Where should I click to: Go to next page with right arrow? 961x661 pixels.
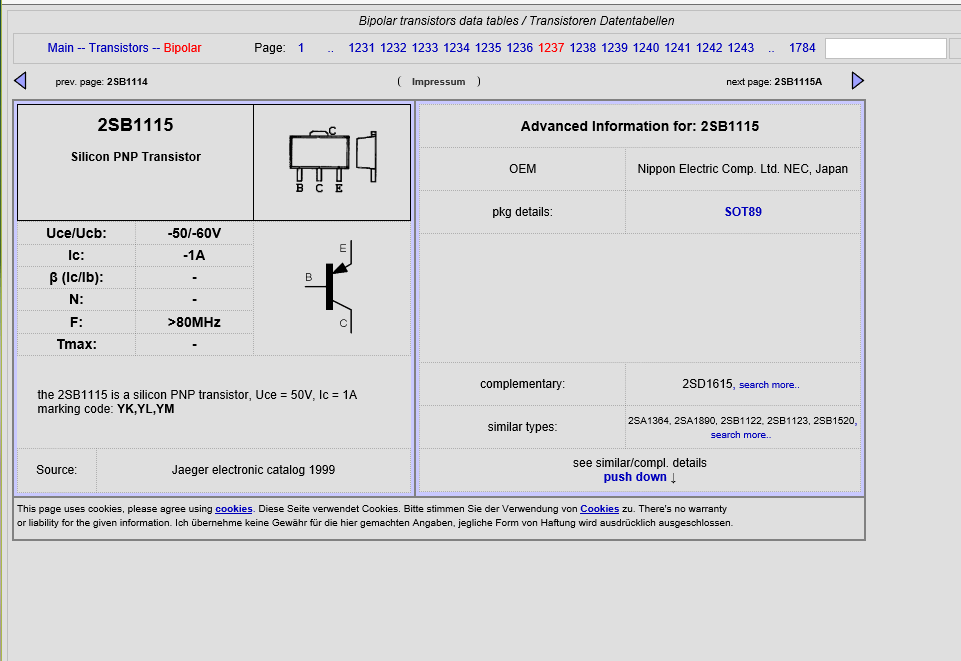pyautogui.click(x=857, y=81)
